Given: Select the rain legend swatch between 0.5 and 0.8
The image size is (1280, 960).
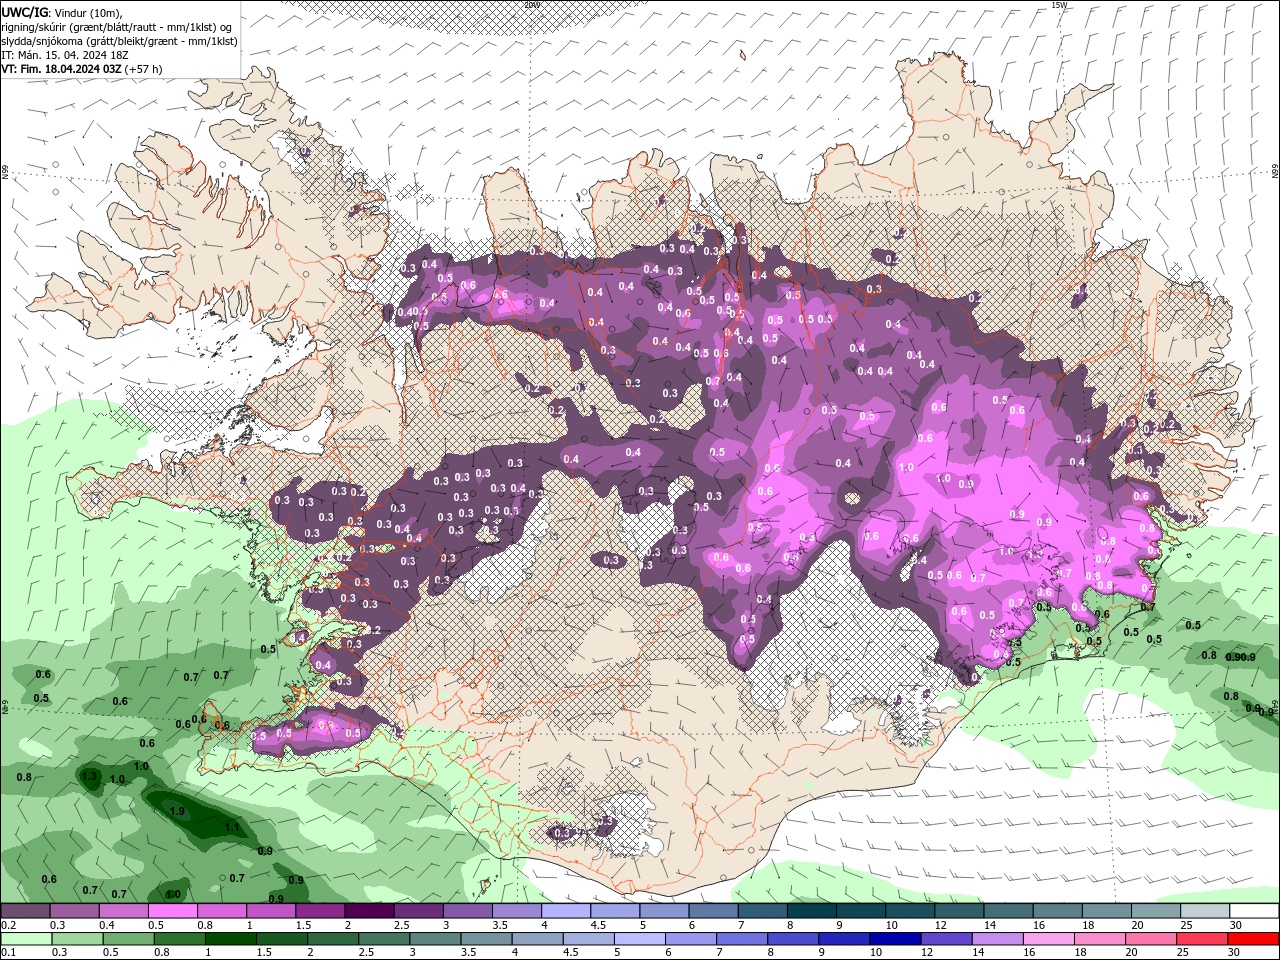Looking at the screenshot, I should (x=127, y=939).
